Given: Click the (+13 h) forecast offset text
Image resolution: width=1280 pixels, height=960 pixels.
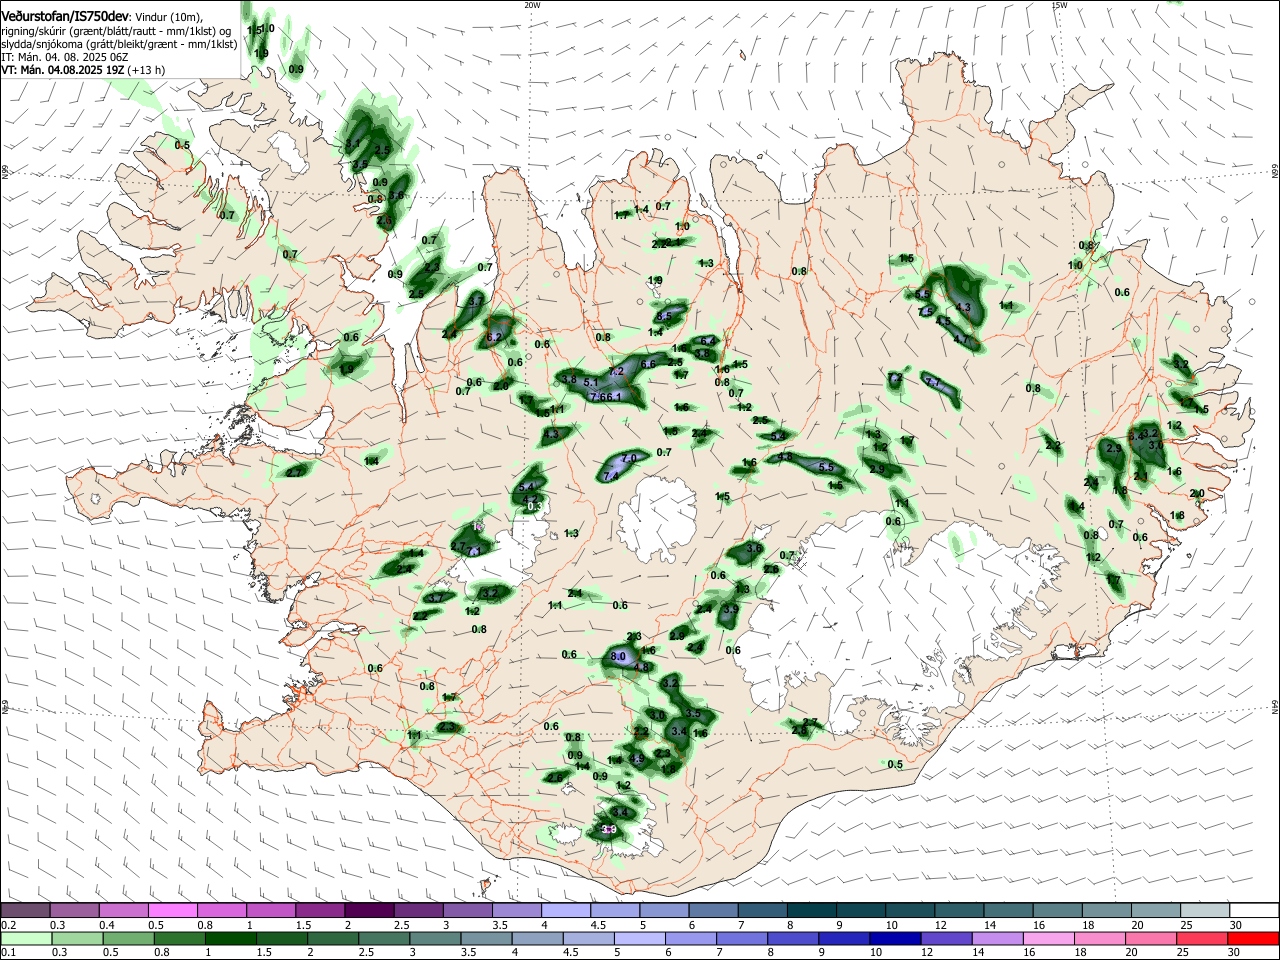Looking at the screenshot, I should pyautogui.click(x=146, y=70).
